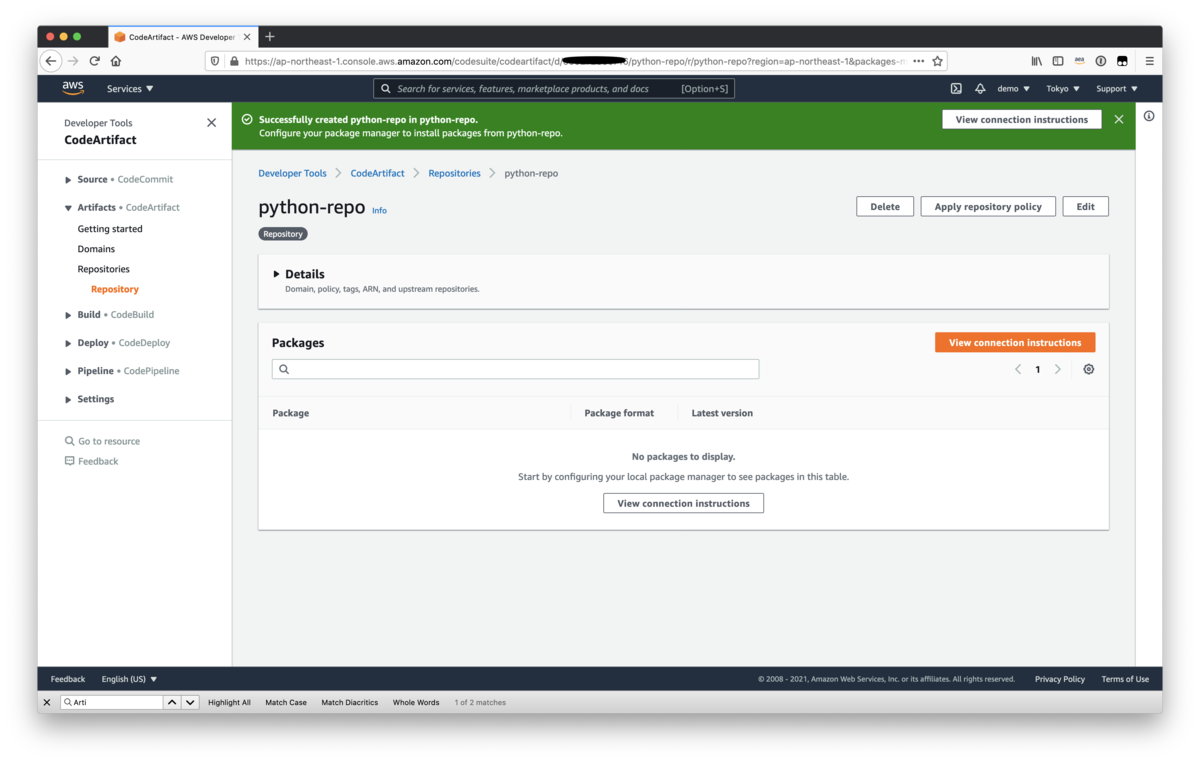Open Repositories in sidebar
Screen dimensions: 1200x763
pos(104,269)
